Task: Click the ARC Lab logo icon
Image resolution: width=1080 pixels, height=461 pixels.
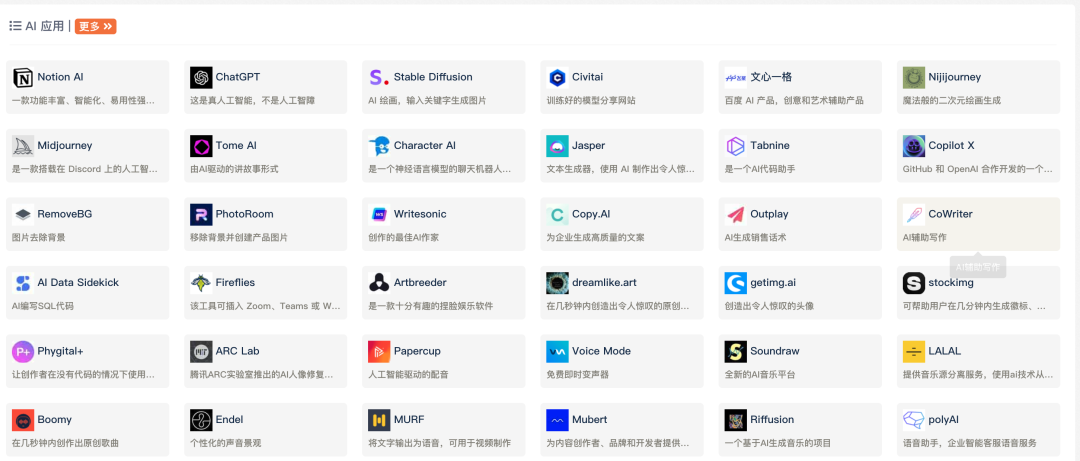Action: click(201, 351)
